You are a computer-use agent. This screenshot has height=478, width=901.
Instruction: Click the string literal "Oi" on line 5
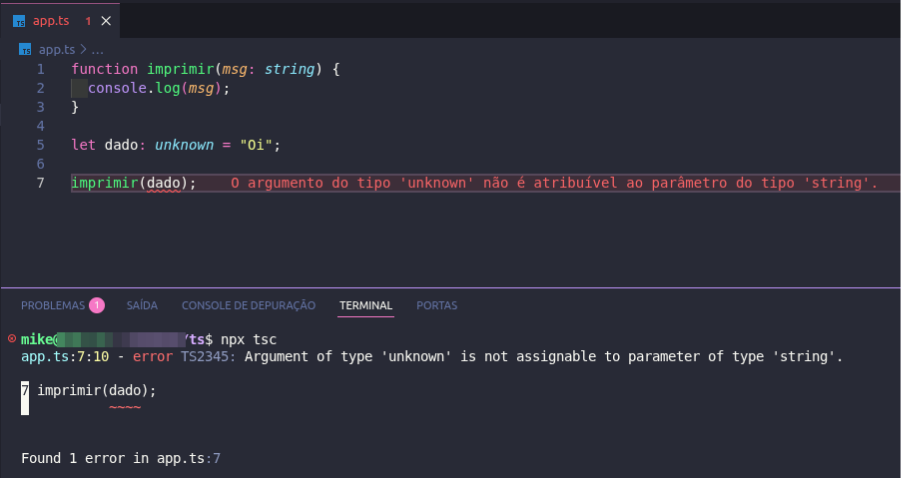[x=256, y=145]
